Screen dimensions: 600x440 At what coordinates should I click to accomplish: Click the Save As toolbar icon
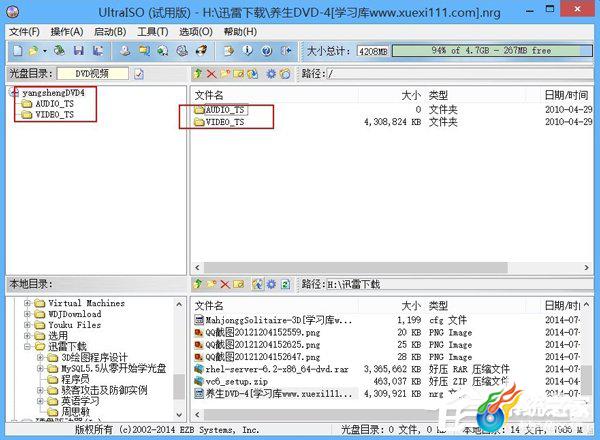pos(98,51)
